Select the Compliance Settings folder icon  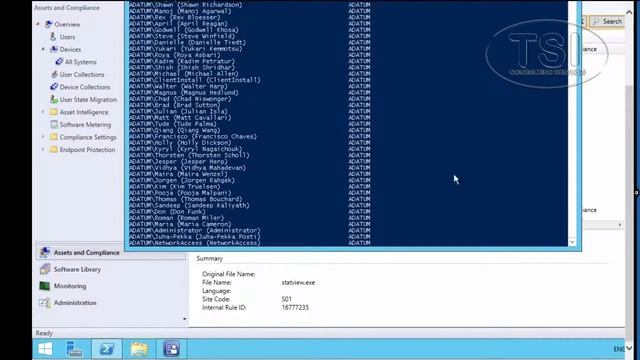[53, 137]
